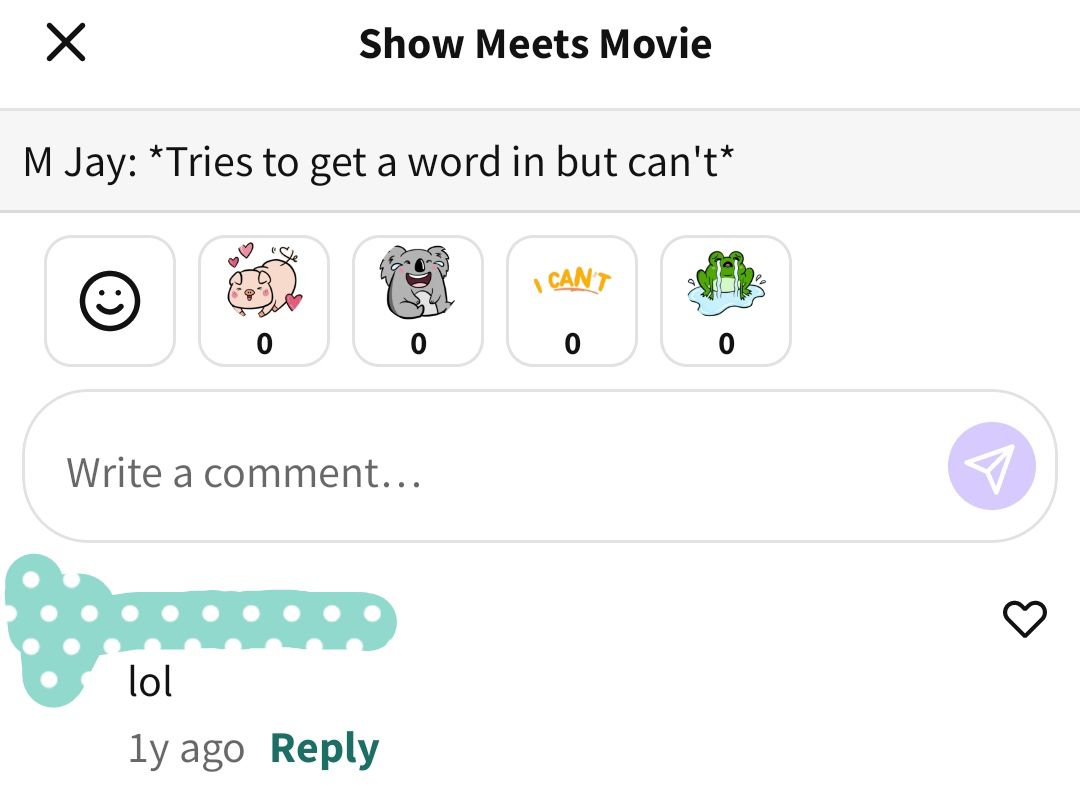Close the Show Meets Movie comments panel
The width and height of the screenshot is (1080, 808).
point(66,42)
